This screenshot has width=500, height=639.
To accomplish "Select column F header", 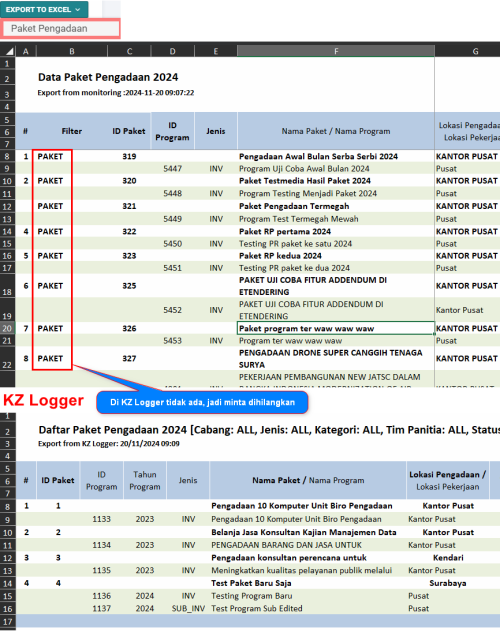I will 336,51.
